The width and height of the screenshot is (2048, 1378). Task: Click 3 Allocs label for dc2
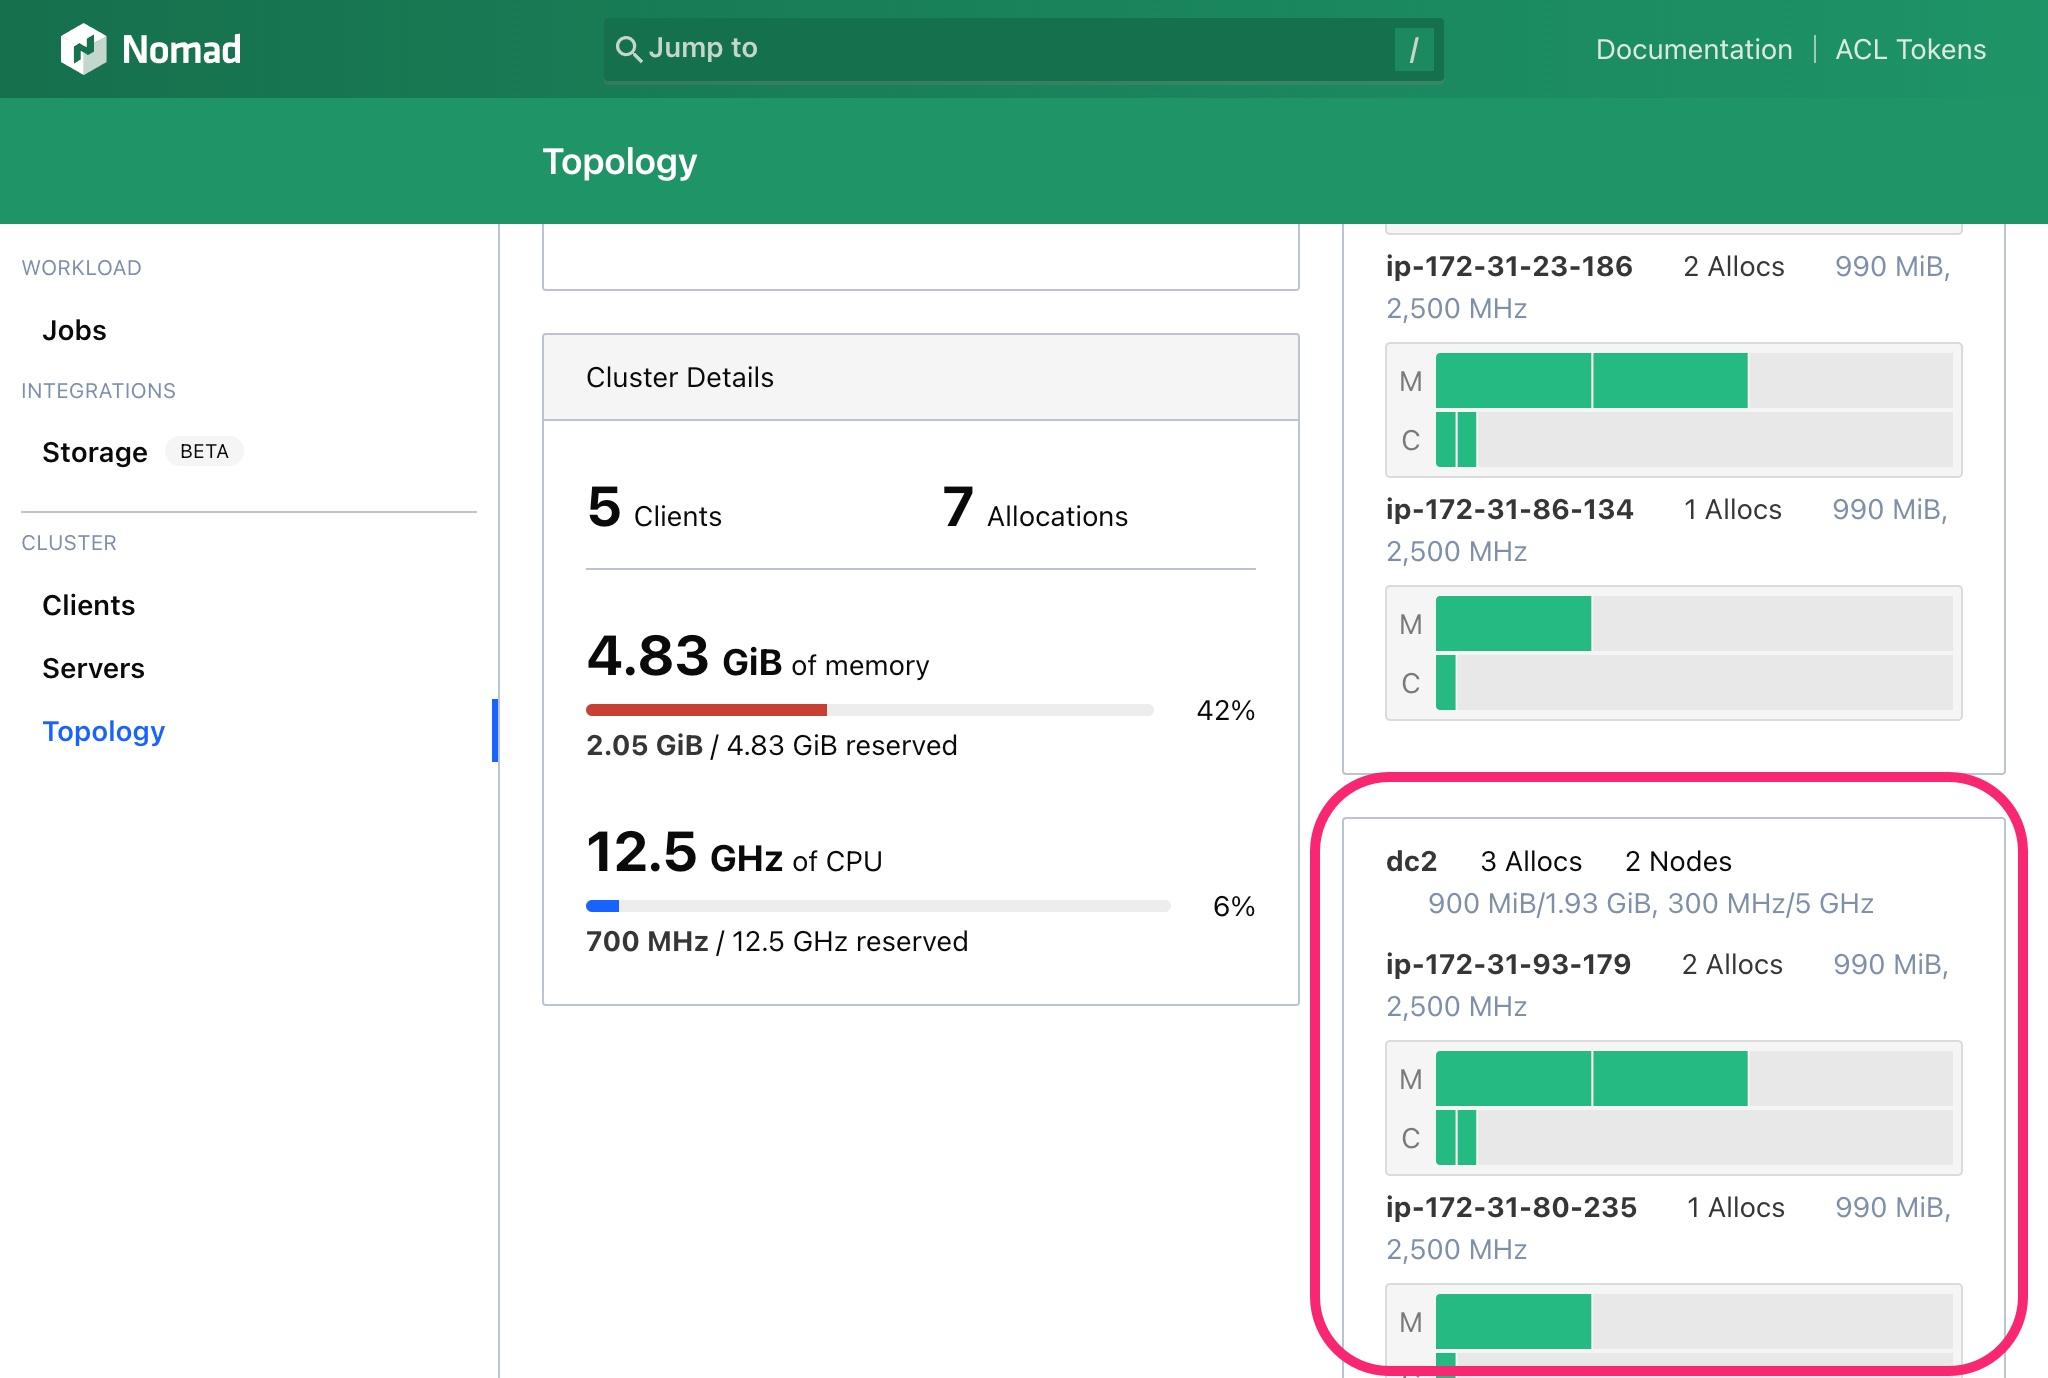1531,861
